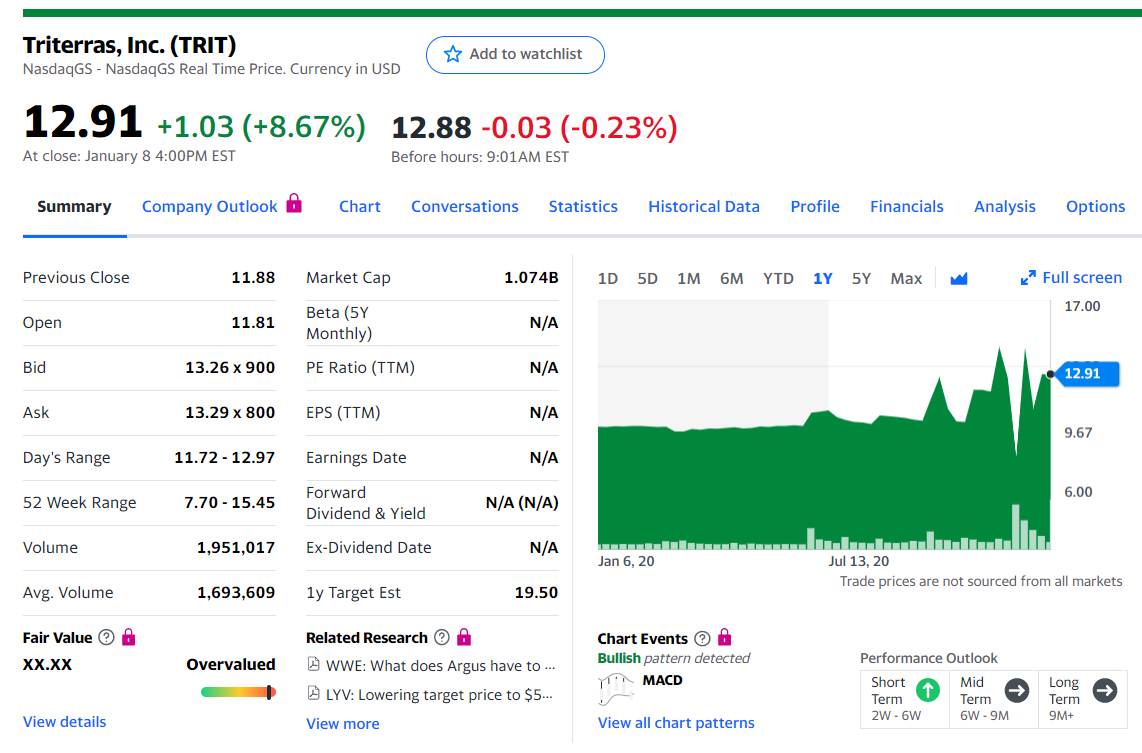
Task: Go to the Options tab
Action: pos(1095,207)
